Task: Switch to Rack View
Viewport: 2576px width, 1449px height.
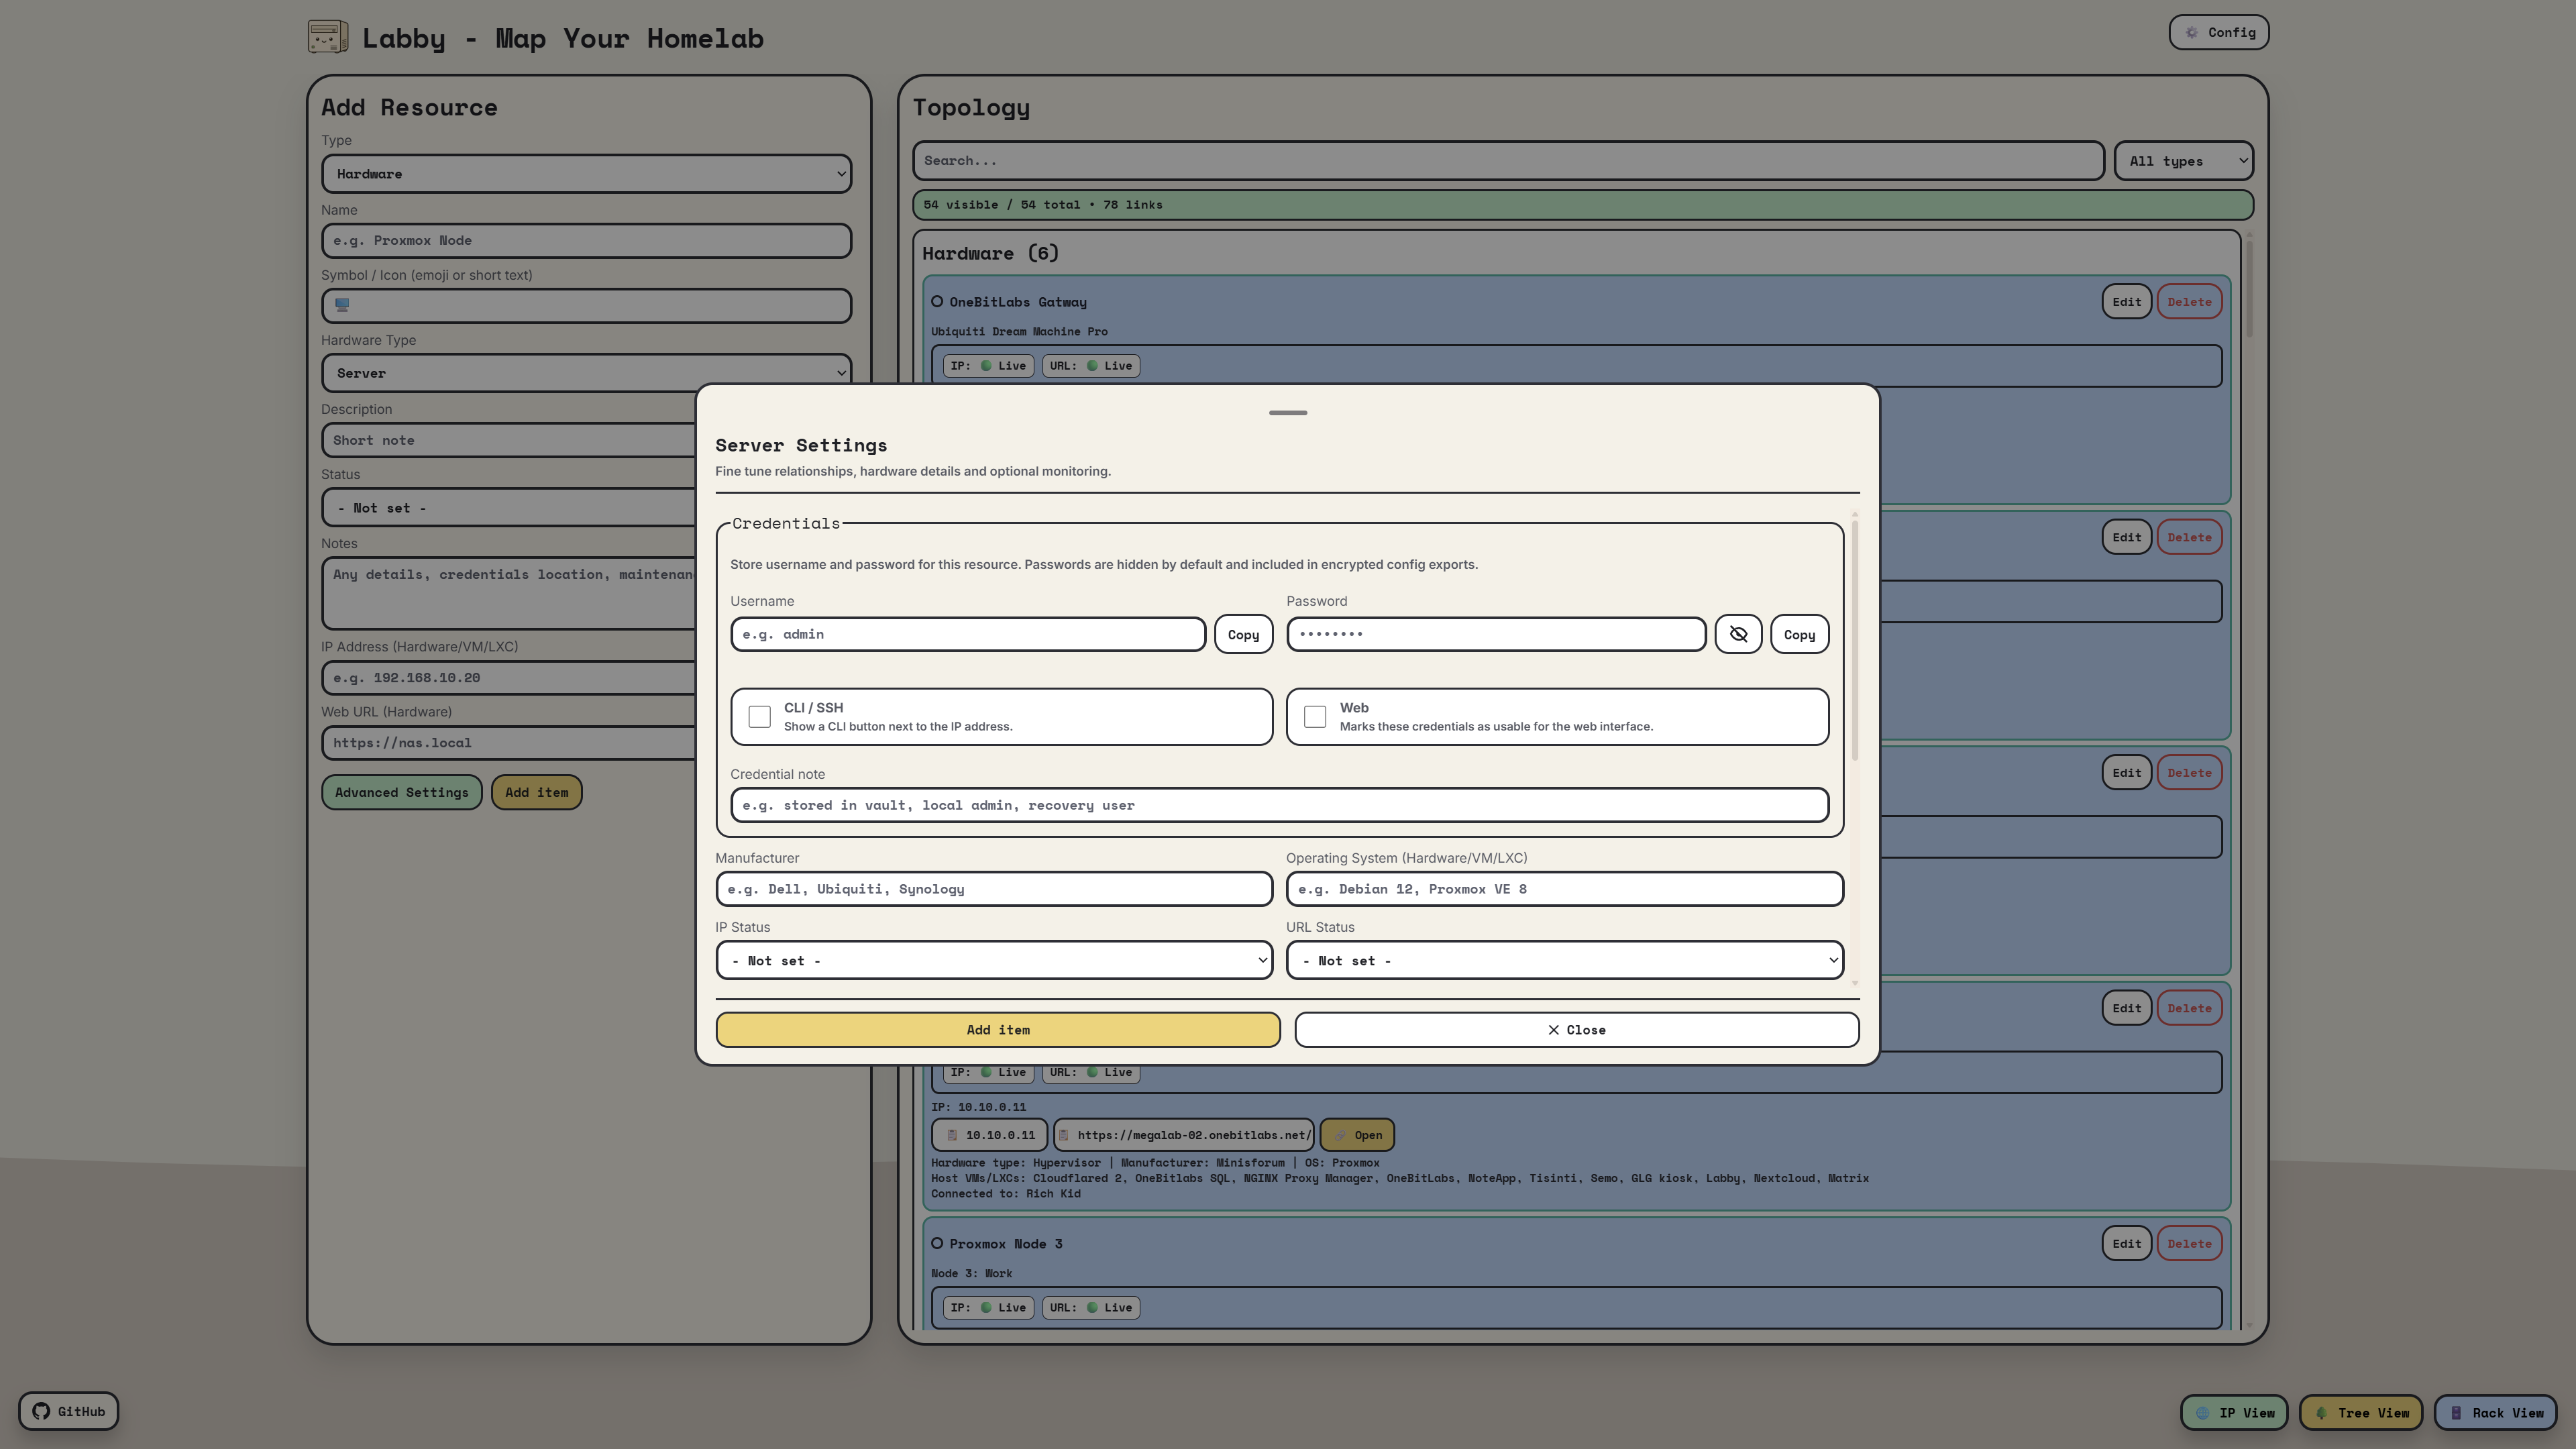Action: [x=2495, y=1412]
